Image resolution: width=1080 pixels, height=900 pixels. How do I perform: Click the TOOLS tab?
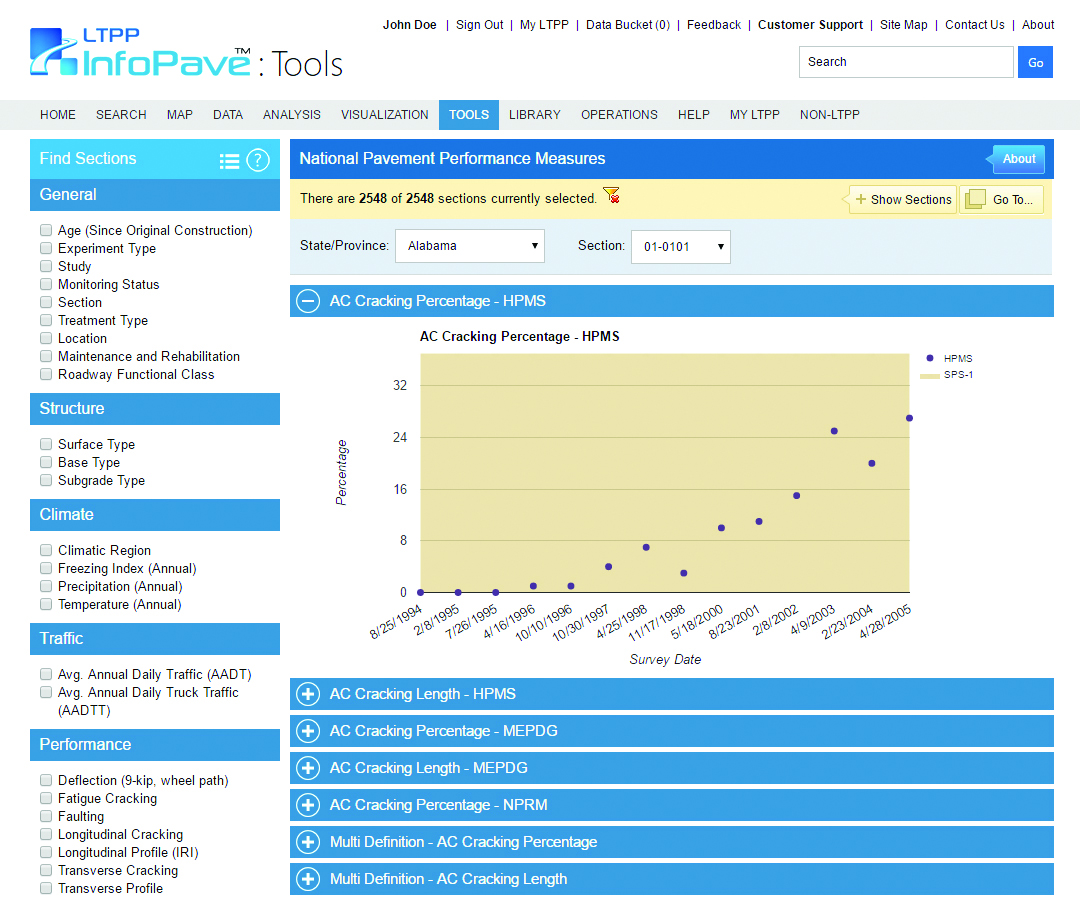coord(469,115)
